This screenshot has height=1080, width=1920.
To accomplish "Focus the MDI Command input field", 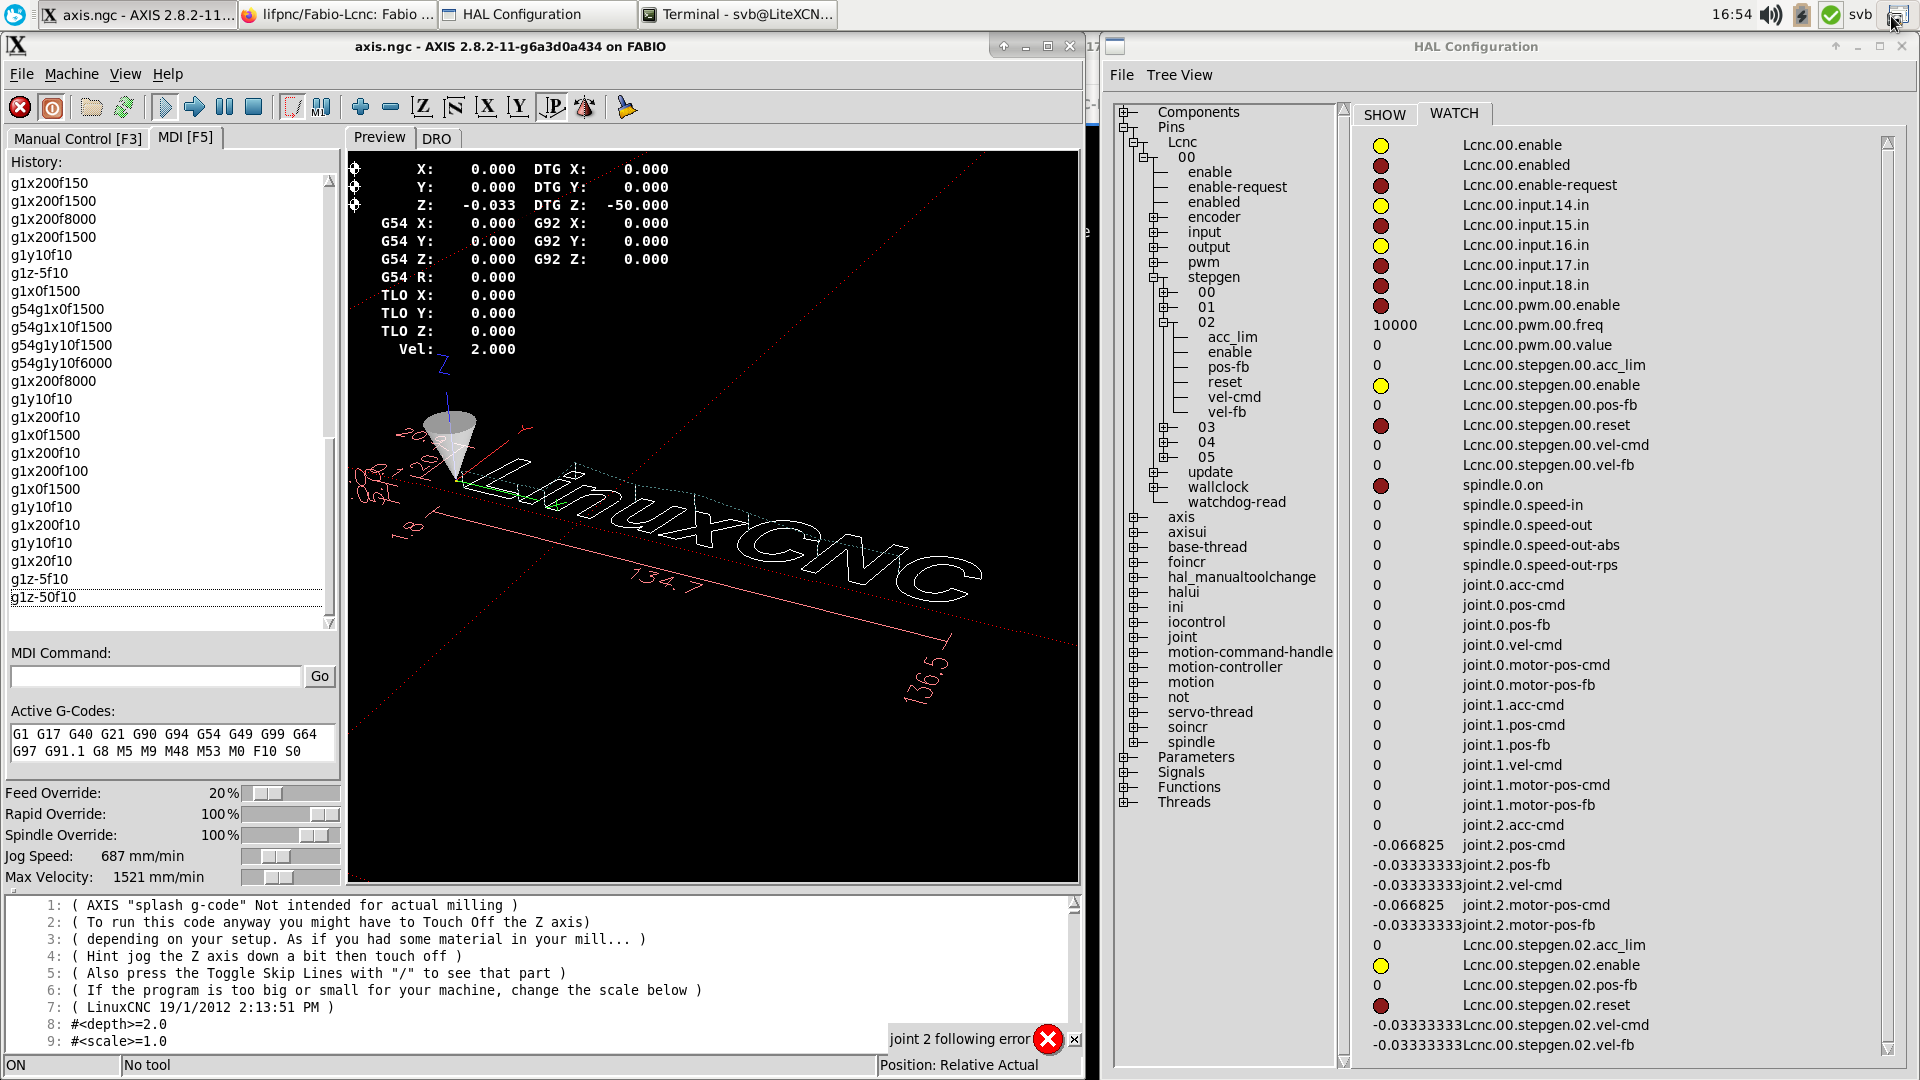I will click(156, 677).
